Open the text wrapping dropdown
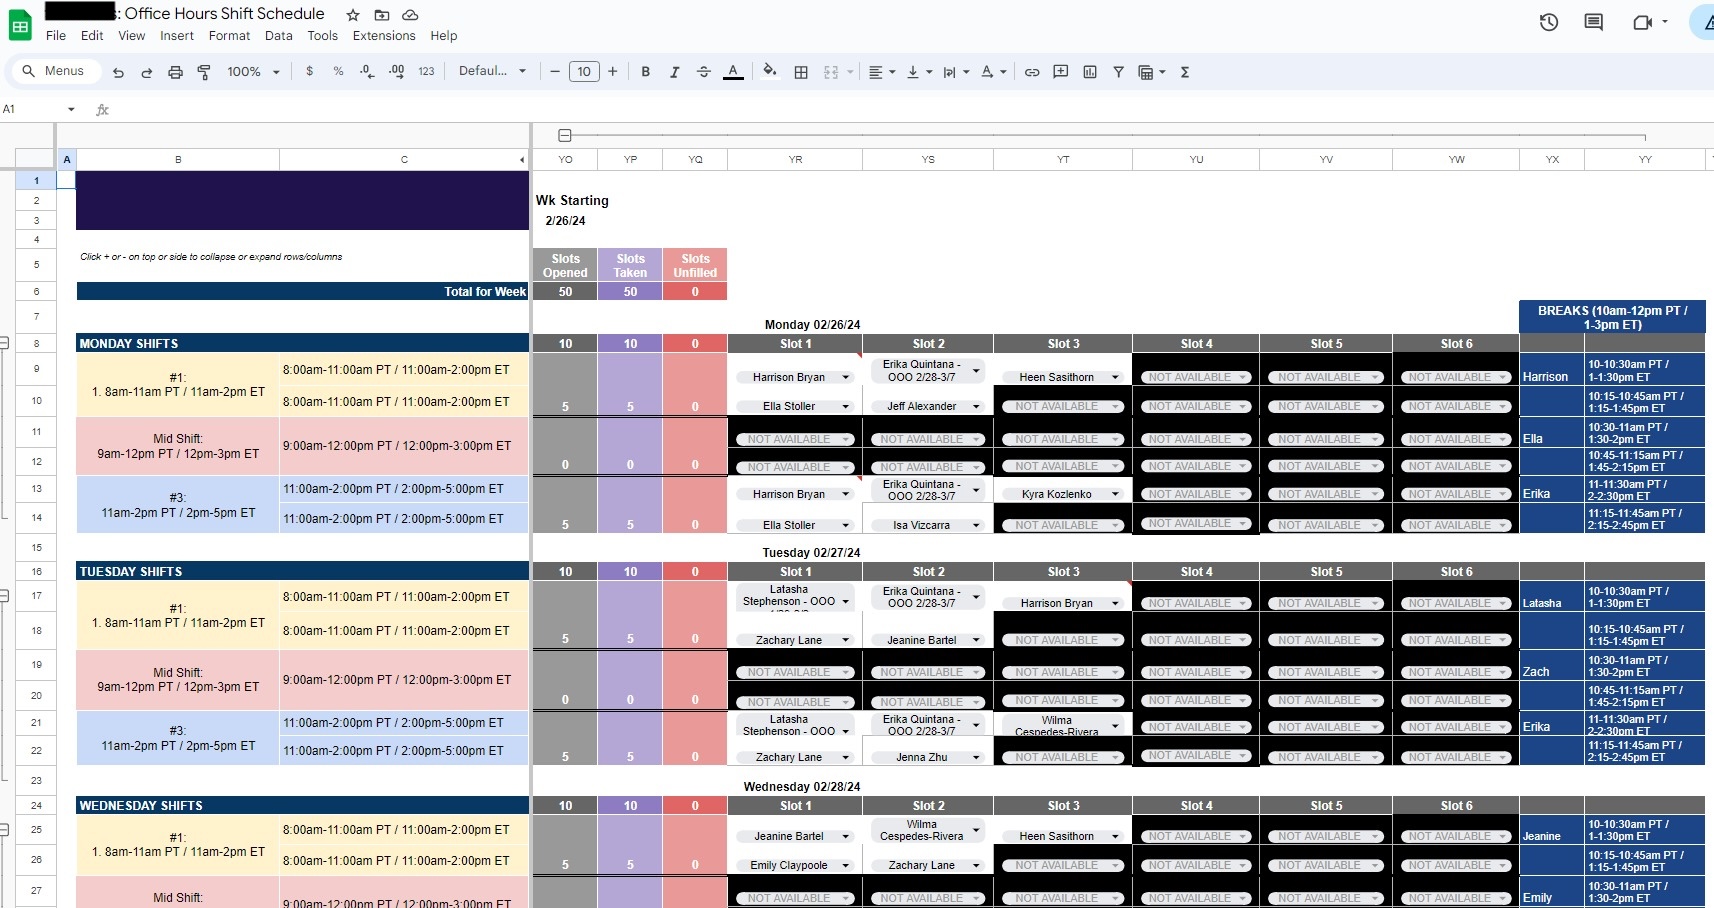The height and width of the screenshot is (908, 1714). pos(956,72)
